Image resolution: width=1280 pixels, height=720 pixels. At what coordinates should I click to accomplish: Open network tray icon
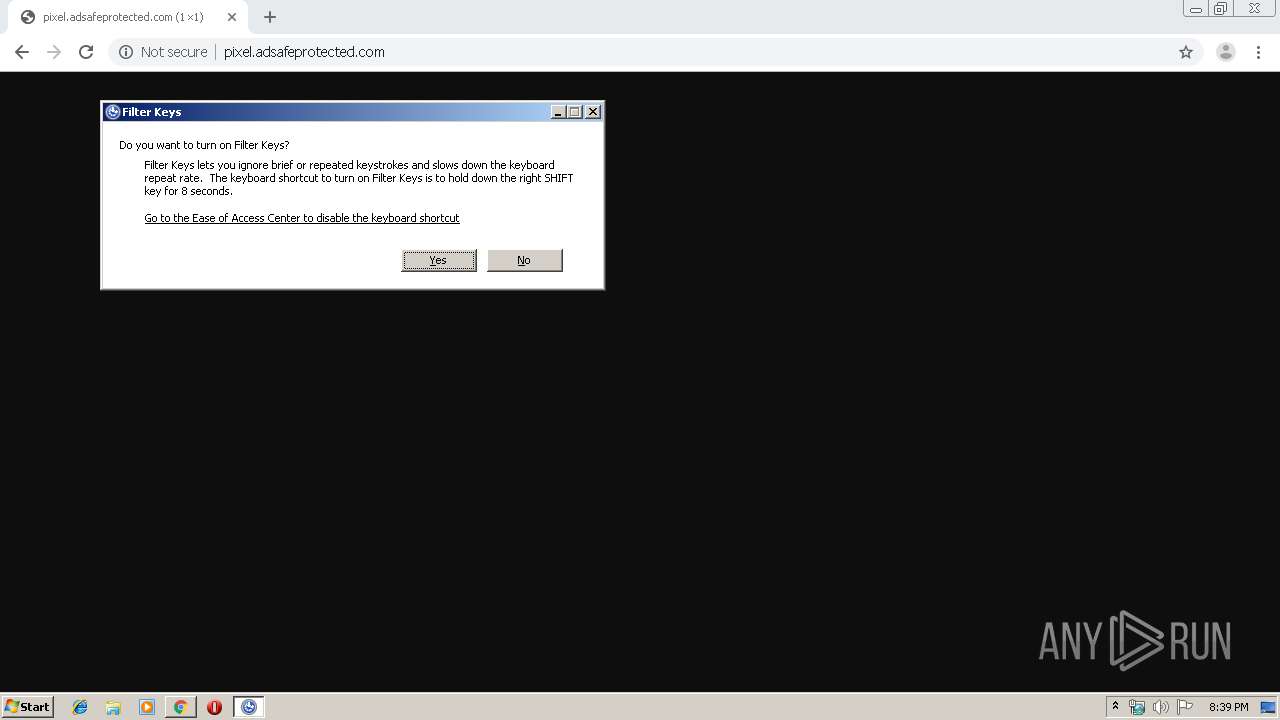[1137, 707]
